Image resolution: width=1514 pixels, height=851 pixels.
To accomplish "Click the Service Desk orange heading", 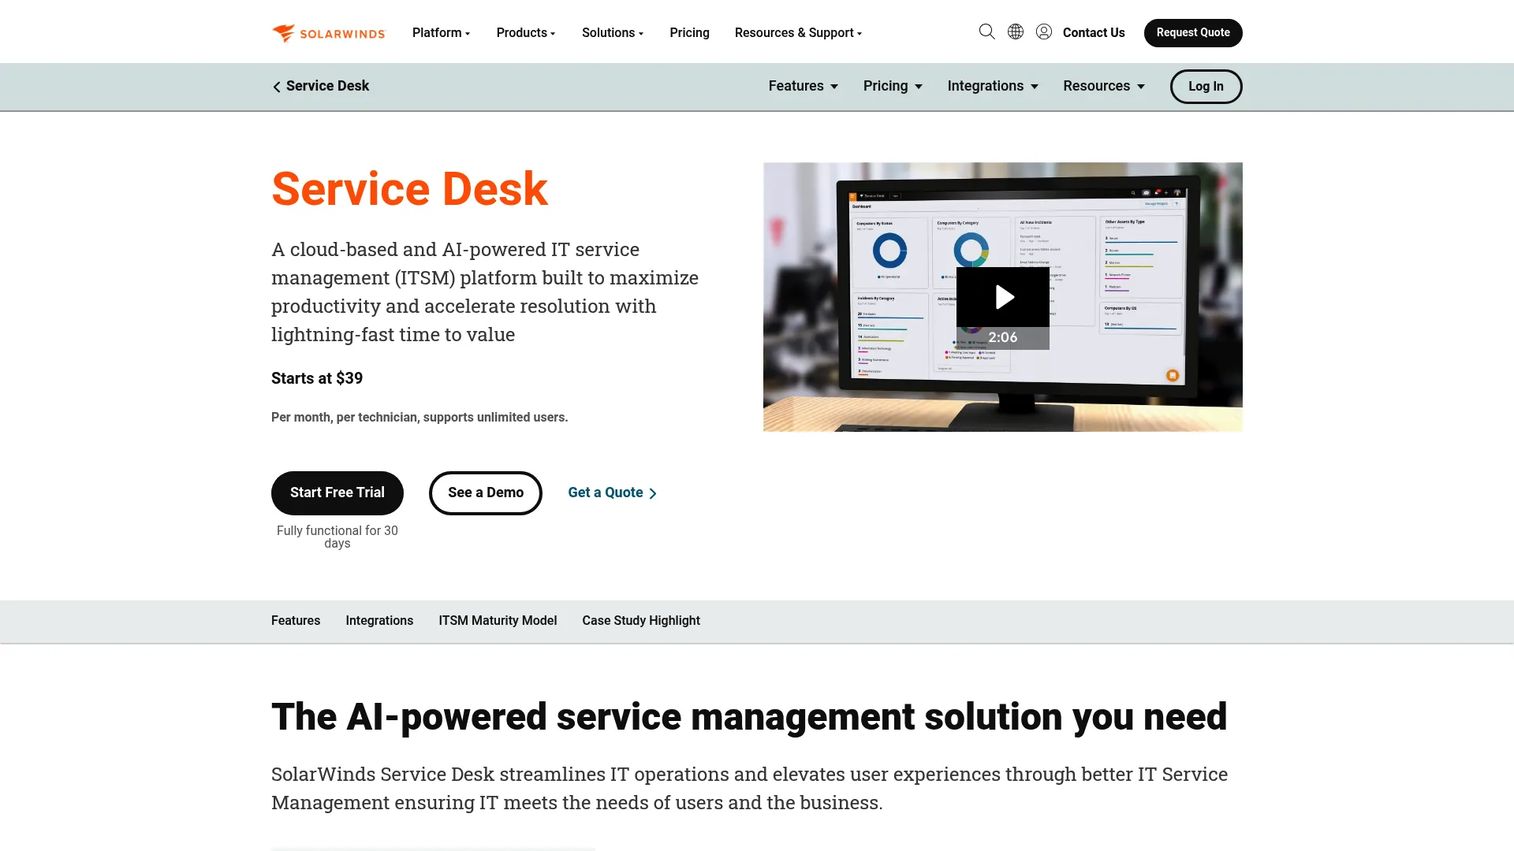I will 410,189.
